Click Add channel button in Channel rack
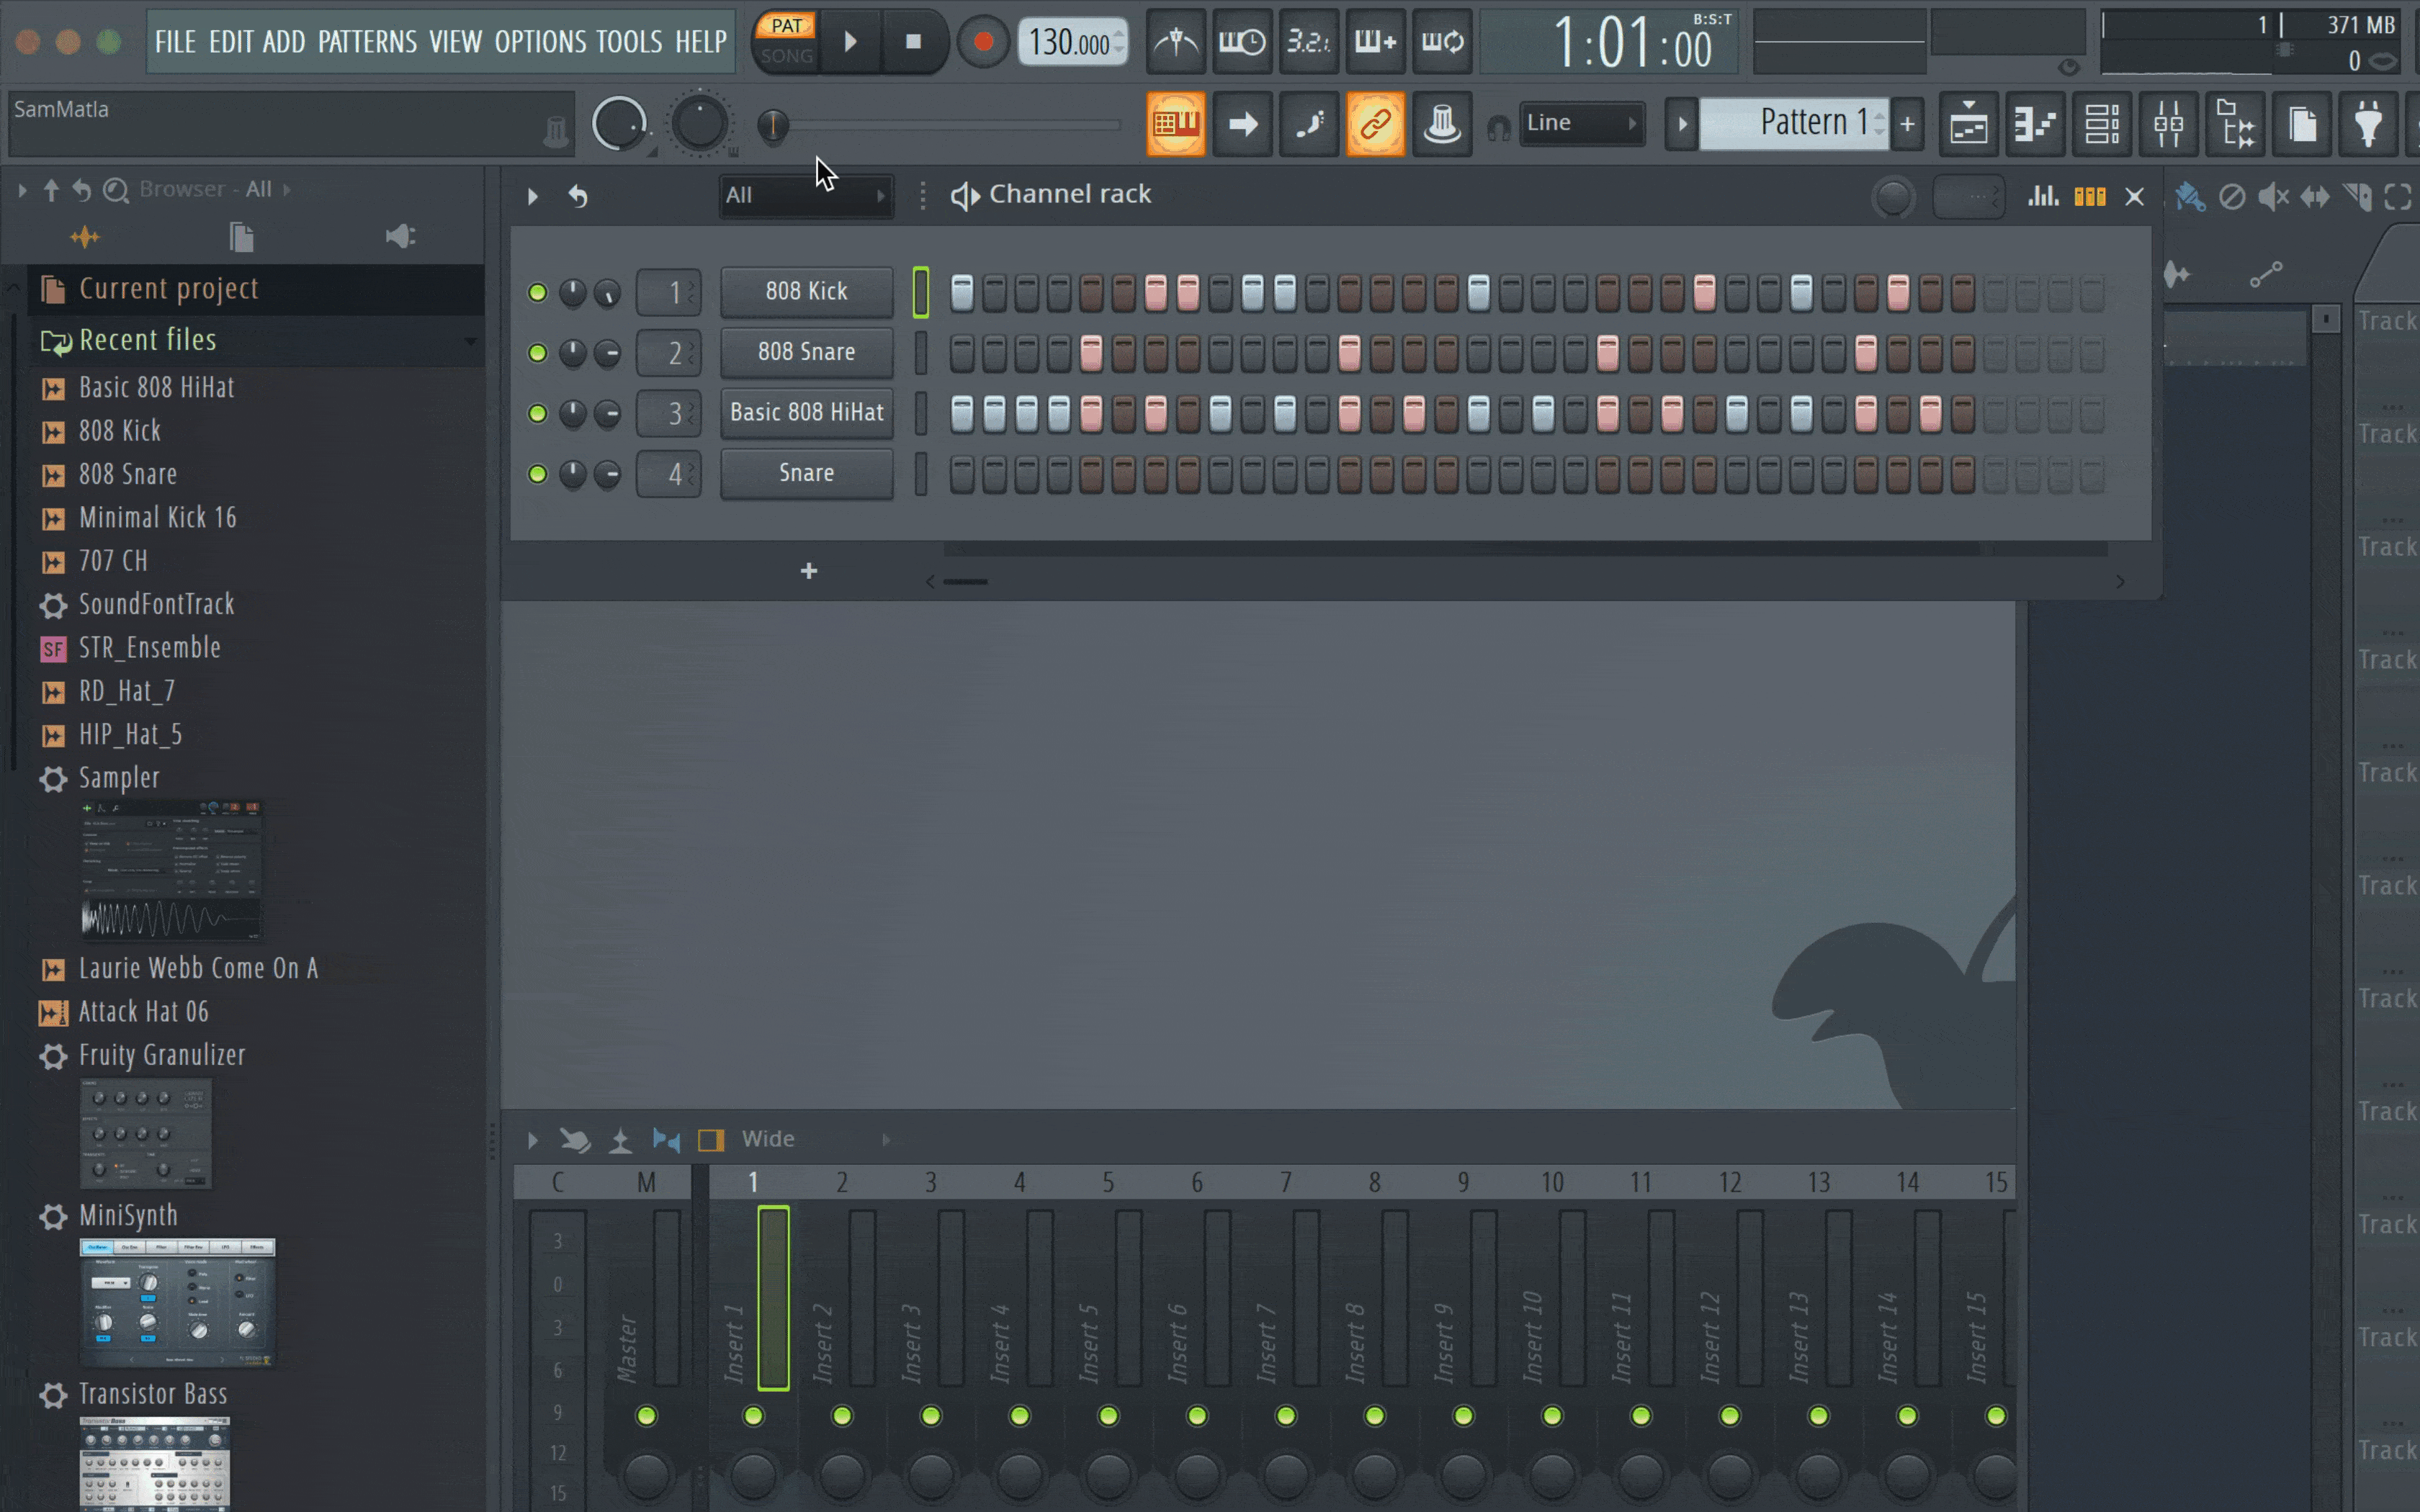 (808, 570)
